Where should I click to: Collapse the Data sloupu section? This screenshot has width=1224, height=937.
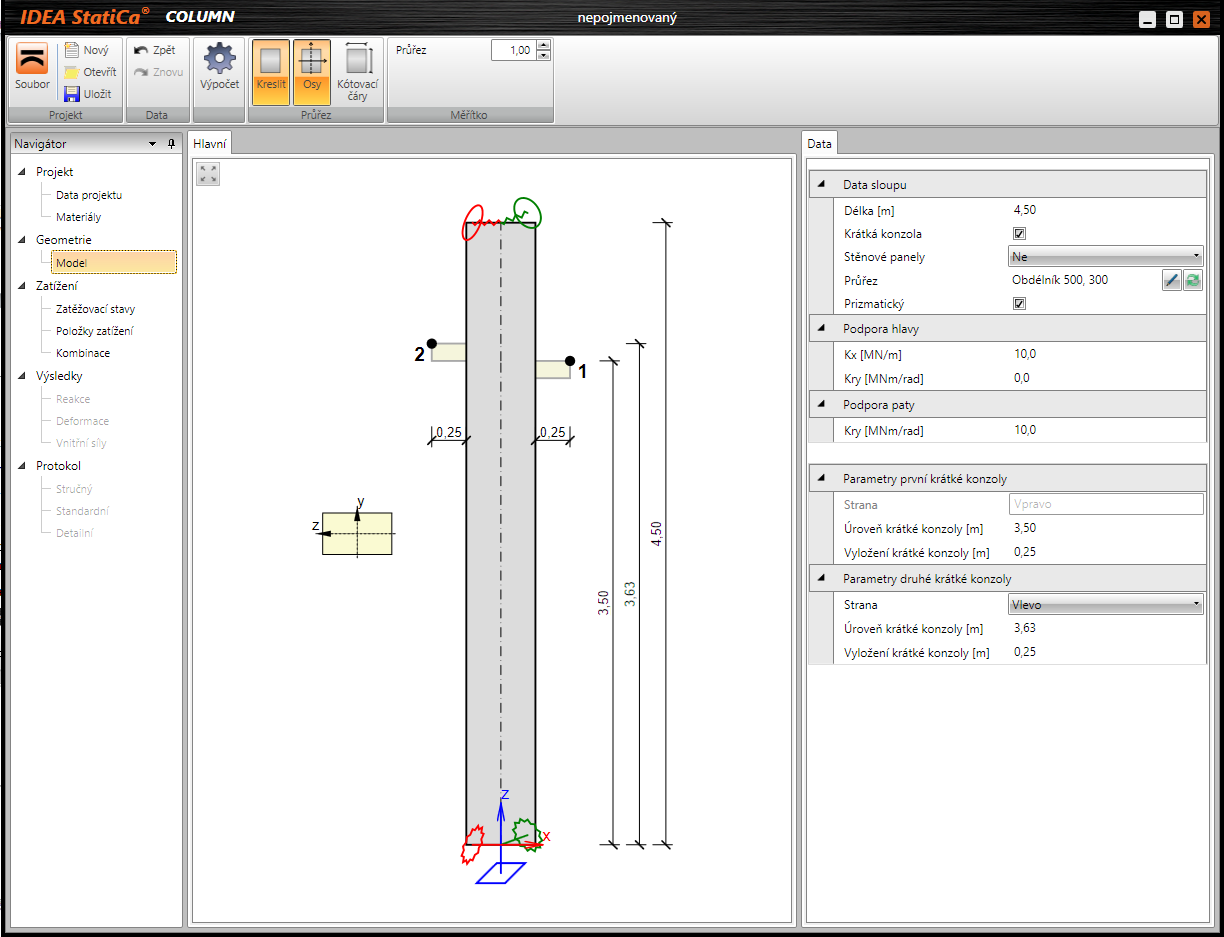coord(822,185)
